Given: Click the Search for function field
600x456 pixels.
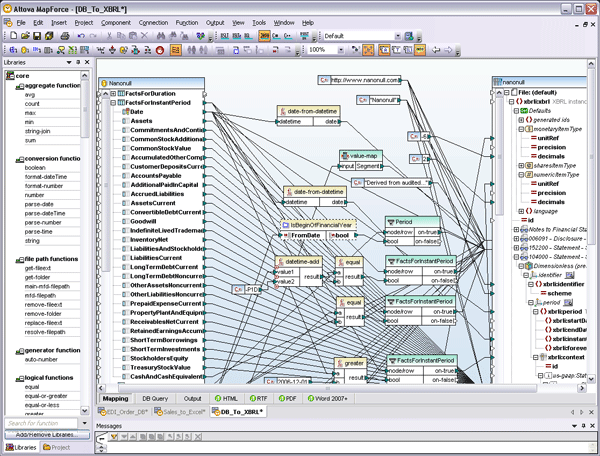Looking at the screenshot, I should (x=35, y=423).
